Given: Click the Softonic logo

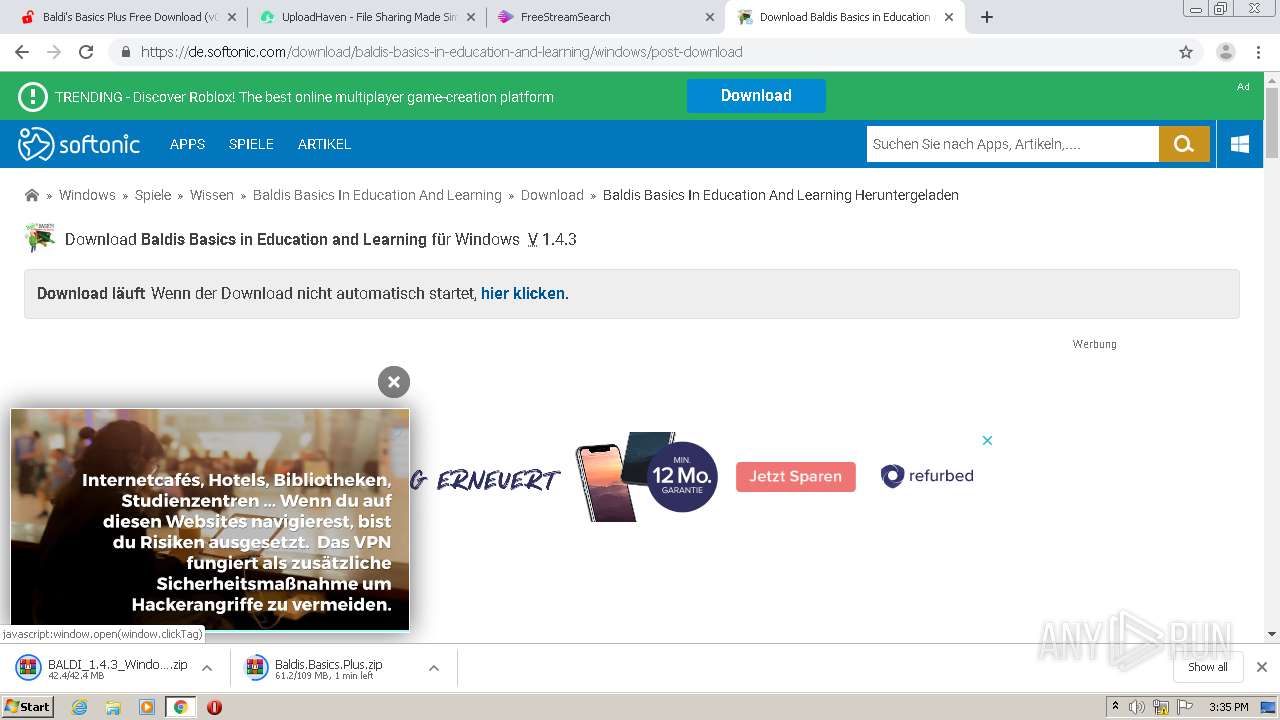Looking at the screenshot, I should [79, 144].
